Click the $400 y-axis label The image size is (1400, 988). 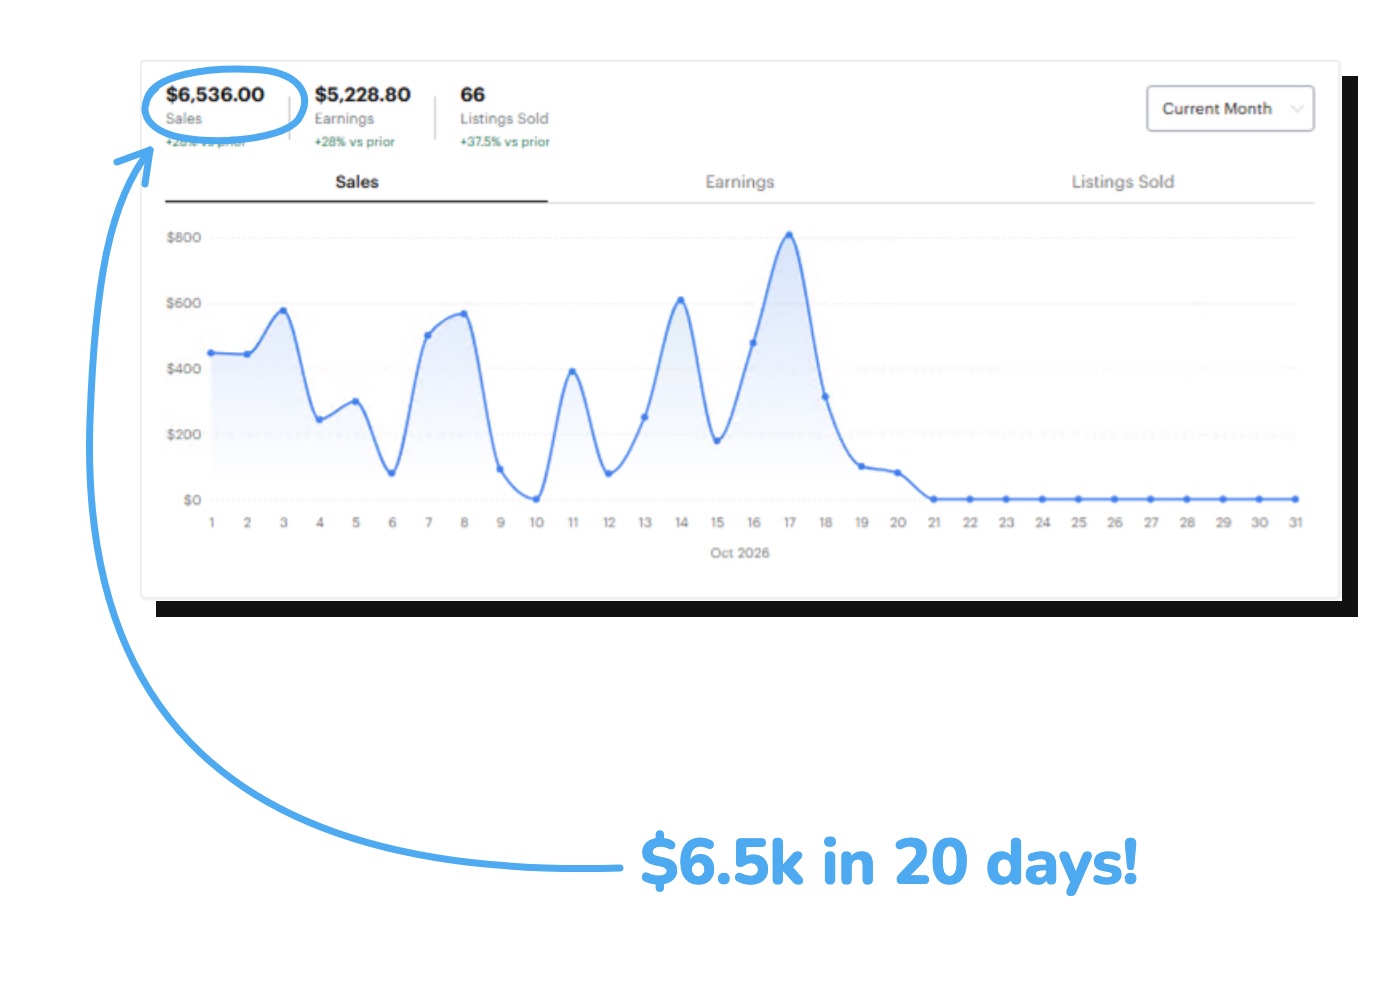[x=184, y=369]
